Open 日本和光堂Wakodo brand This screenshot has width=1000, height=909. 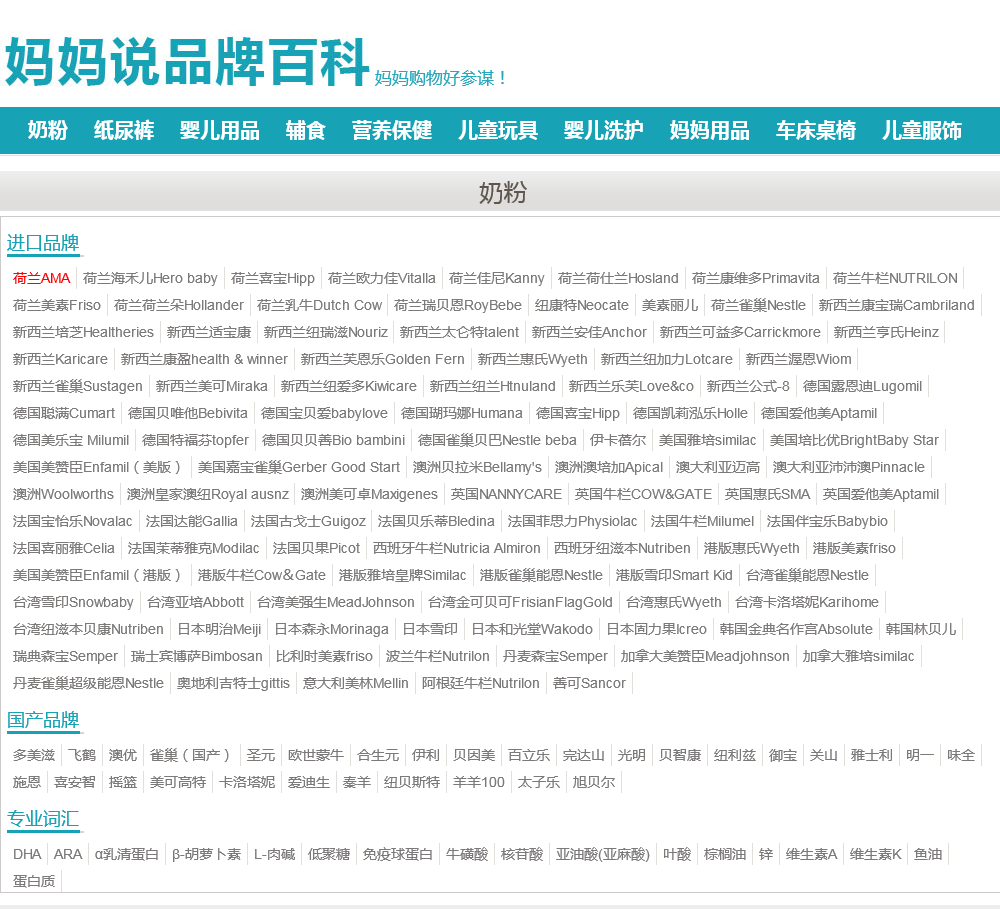coord(532,629)
